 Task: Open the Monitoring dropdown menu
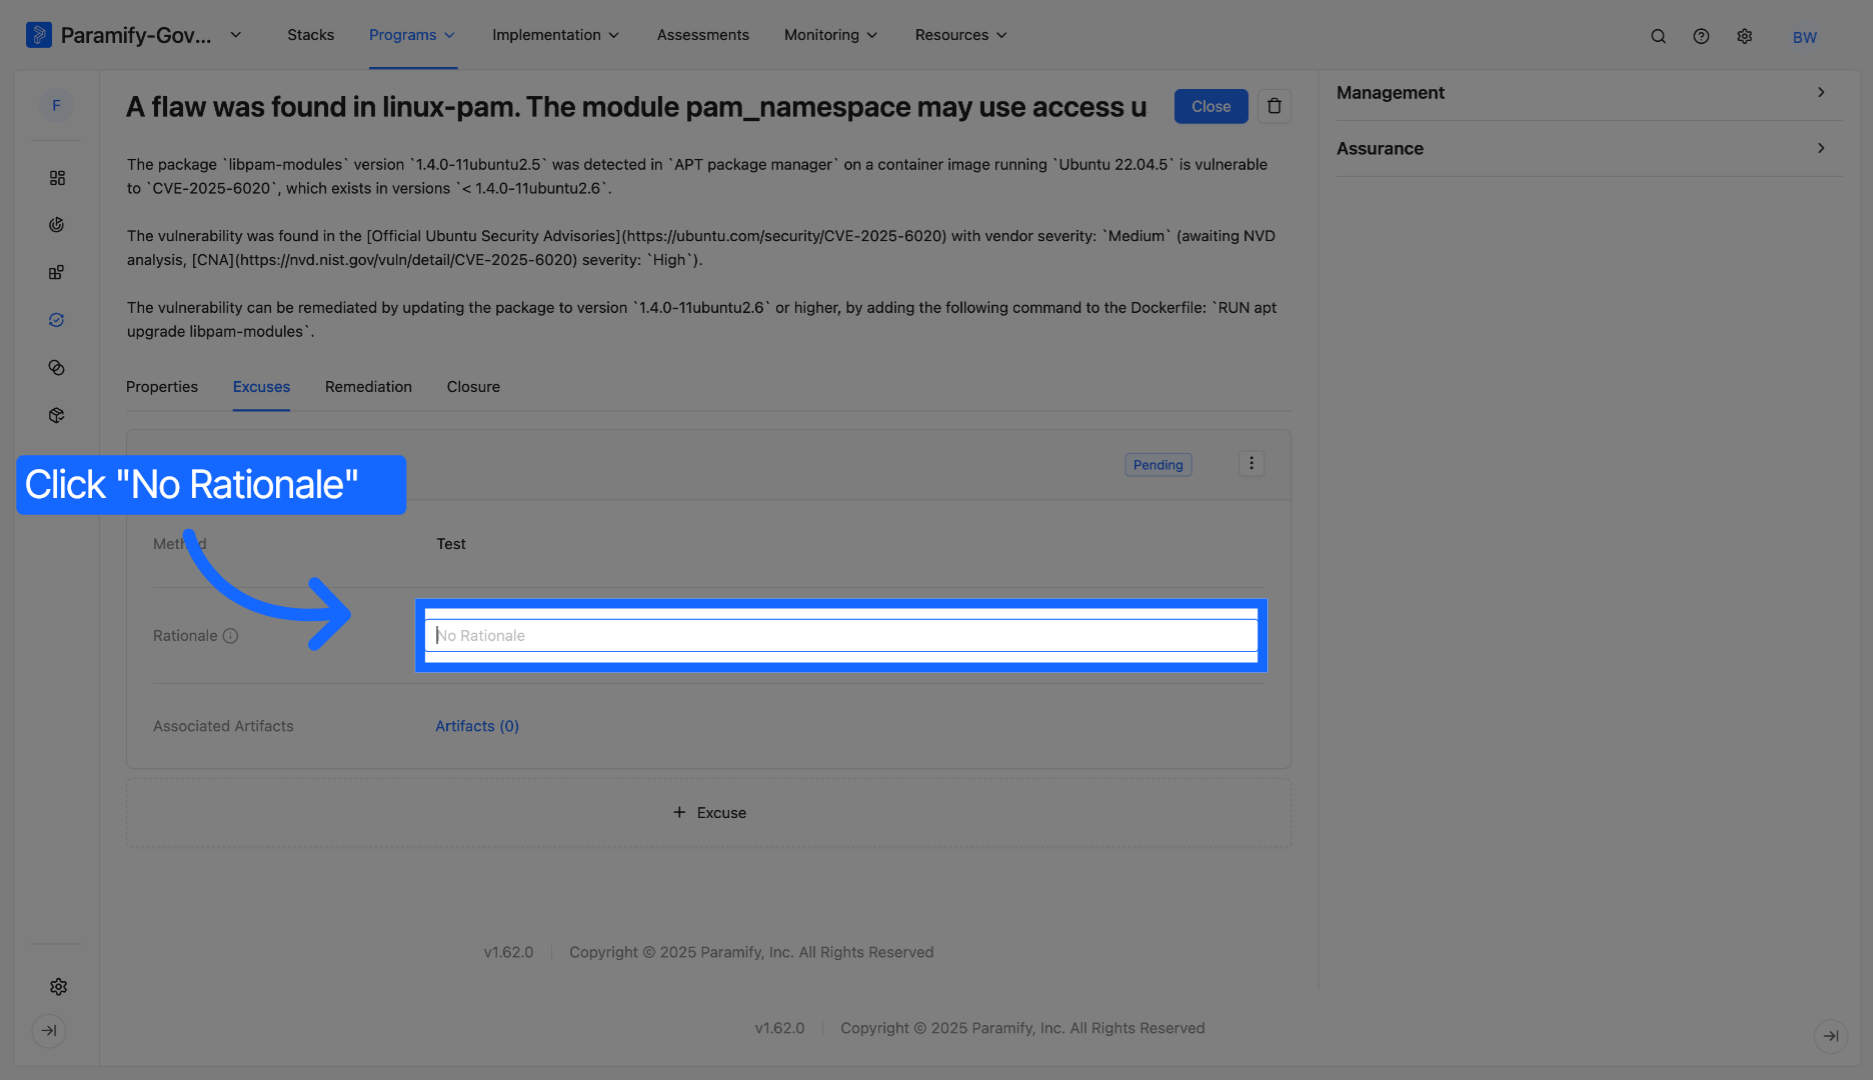pos(830,35)
